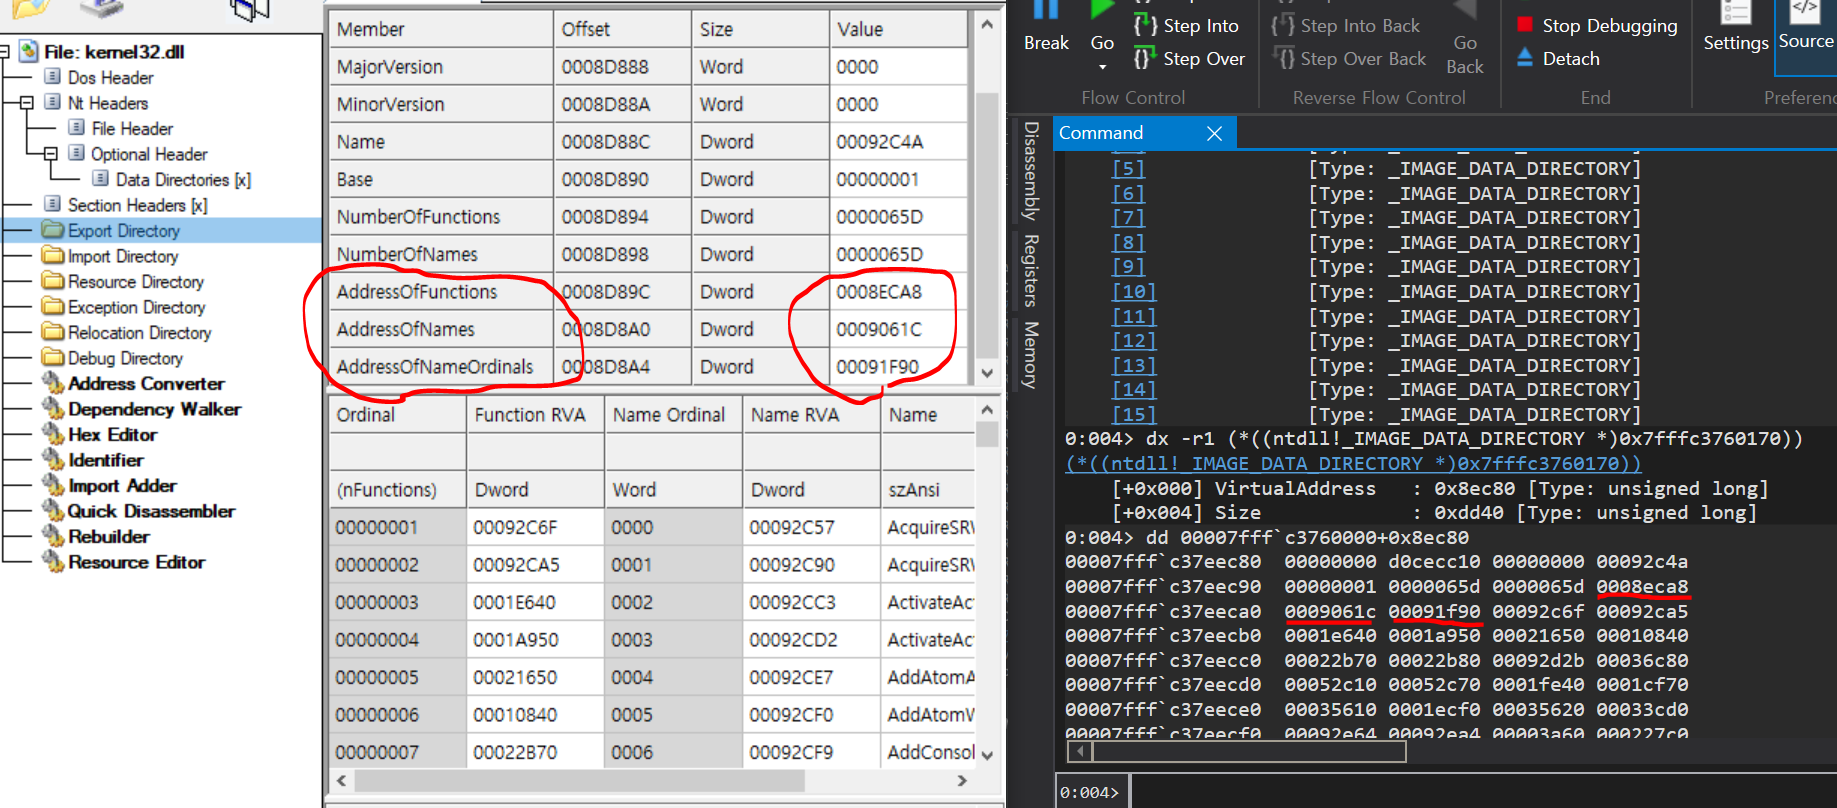The image size is (1837, 808).
Task: Click the Break pause icon
Action: [1046, 10]
